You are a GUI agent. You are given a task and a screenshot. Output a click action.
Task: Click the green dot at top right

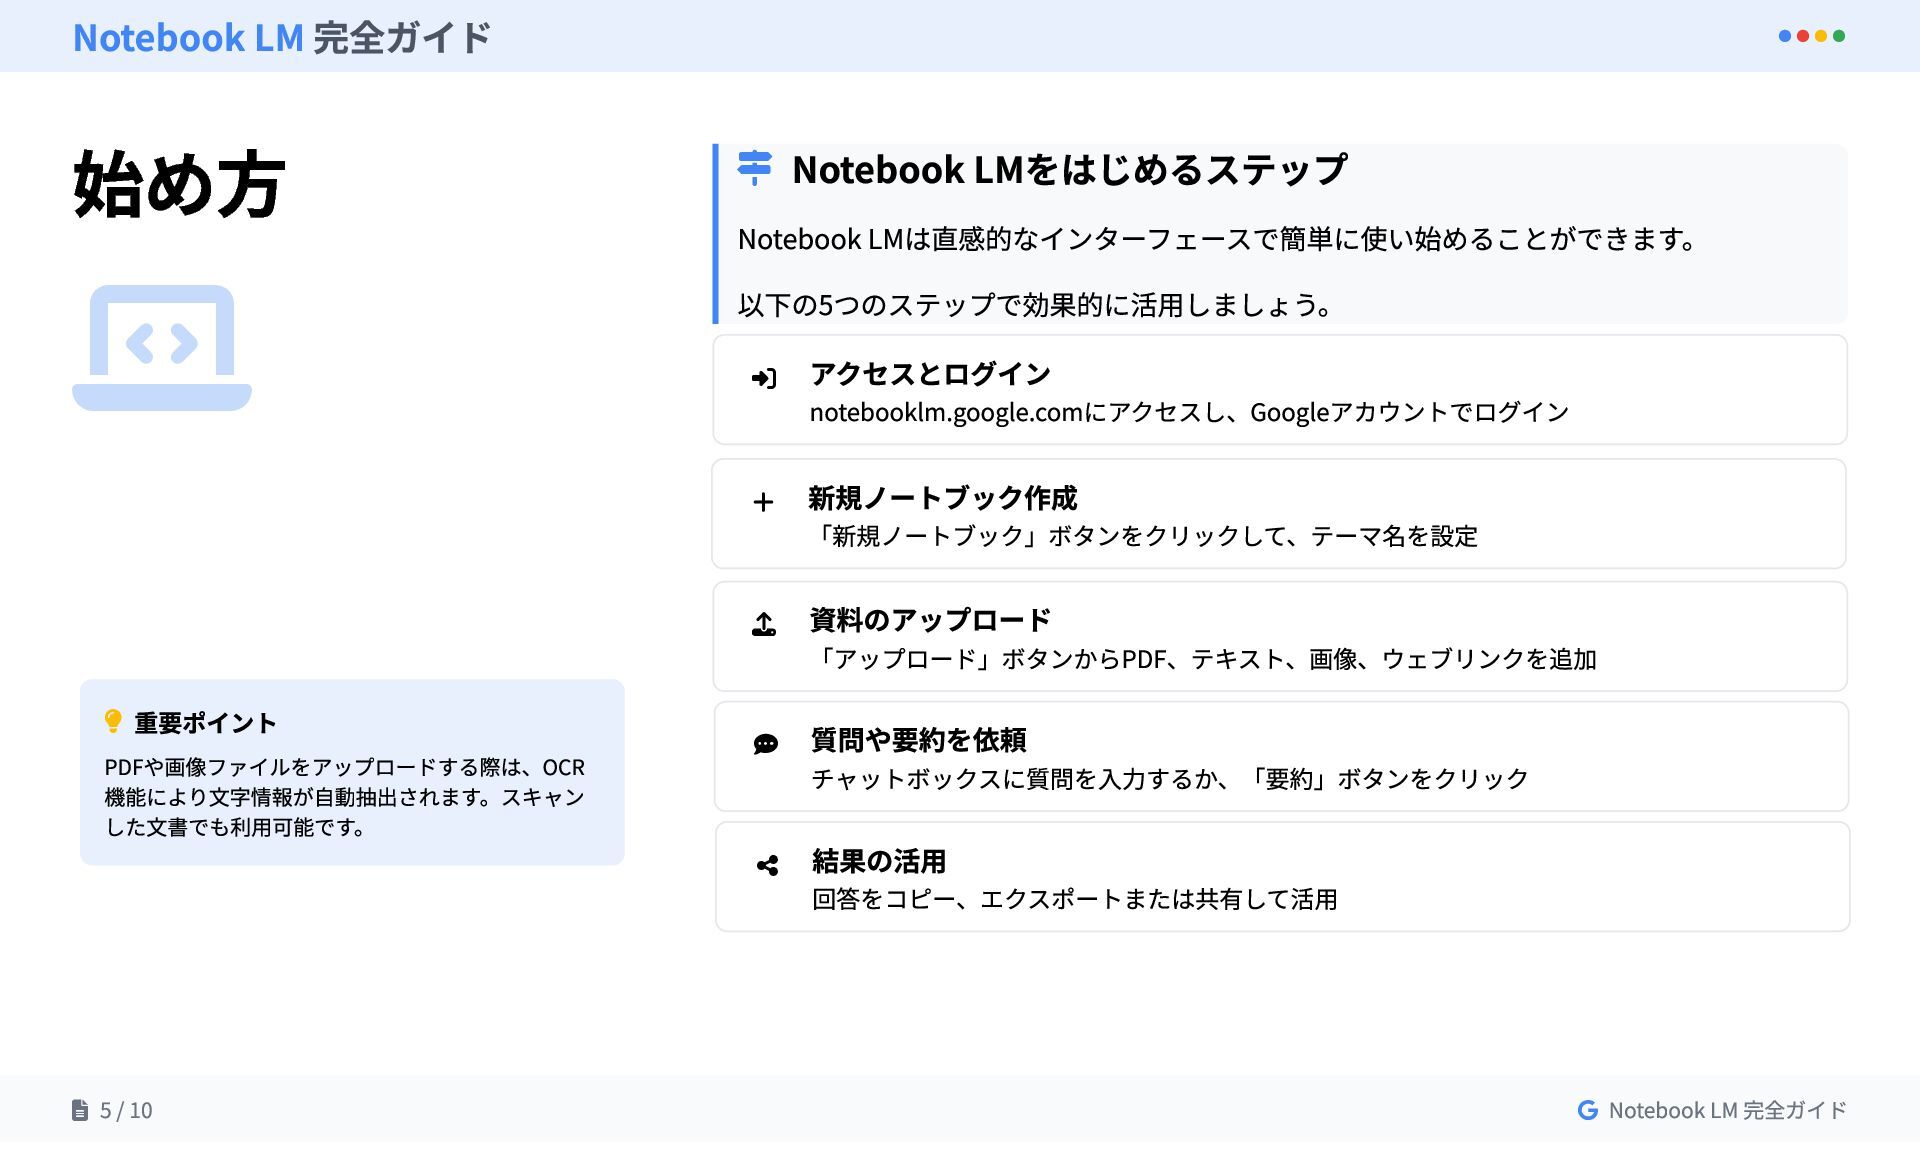[x=1839, y=36]
